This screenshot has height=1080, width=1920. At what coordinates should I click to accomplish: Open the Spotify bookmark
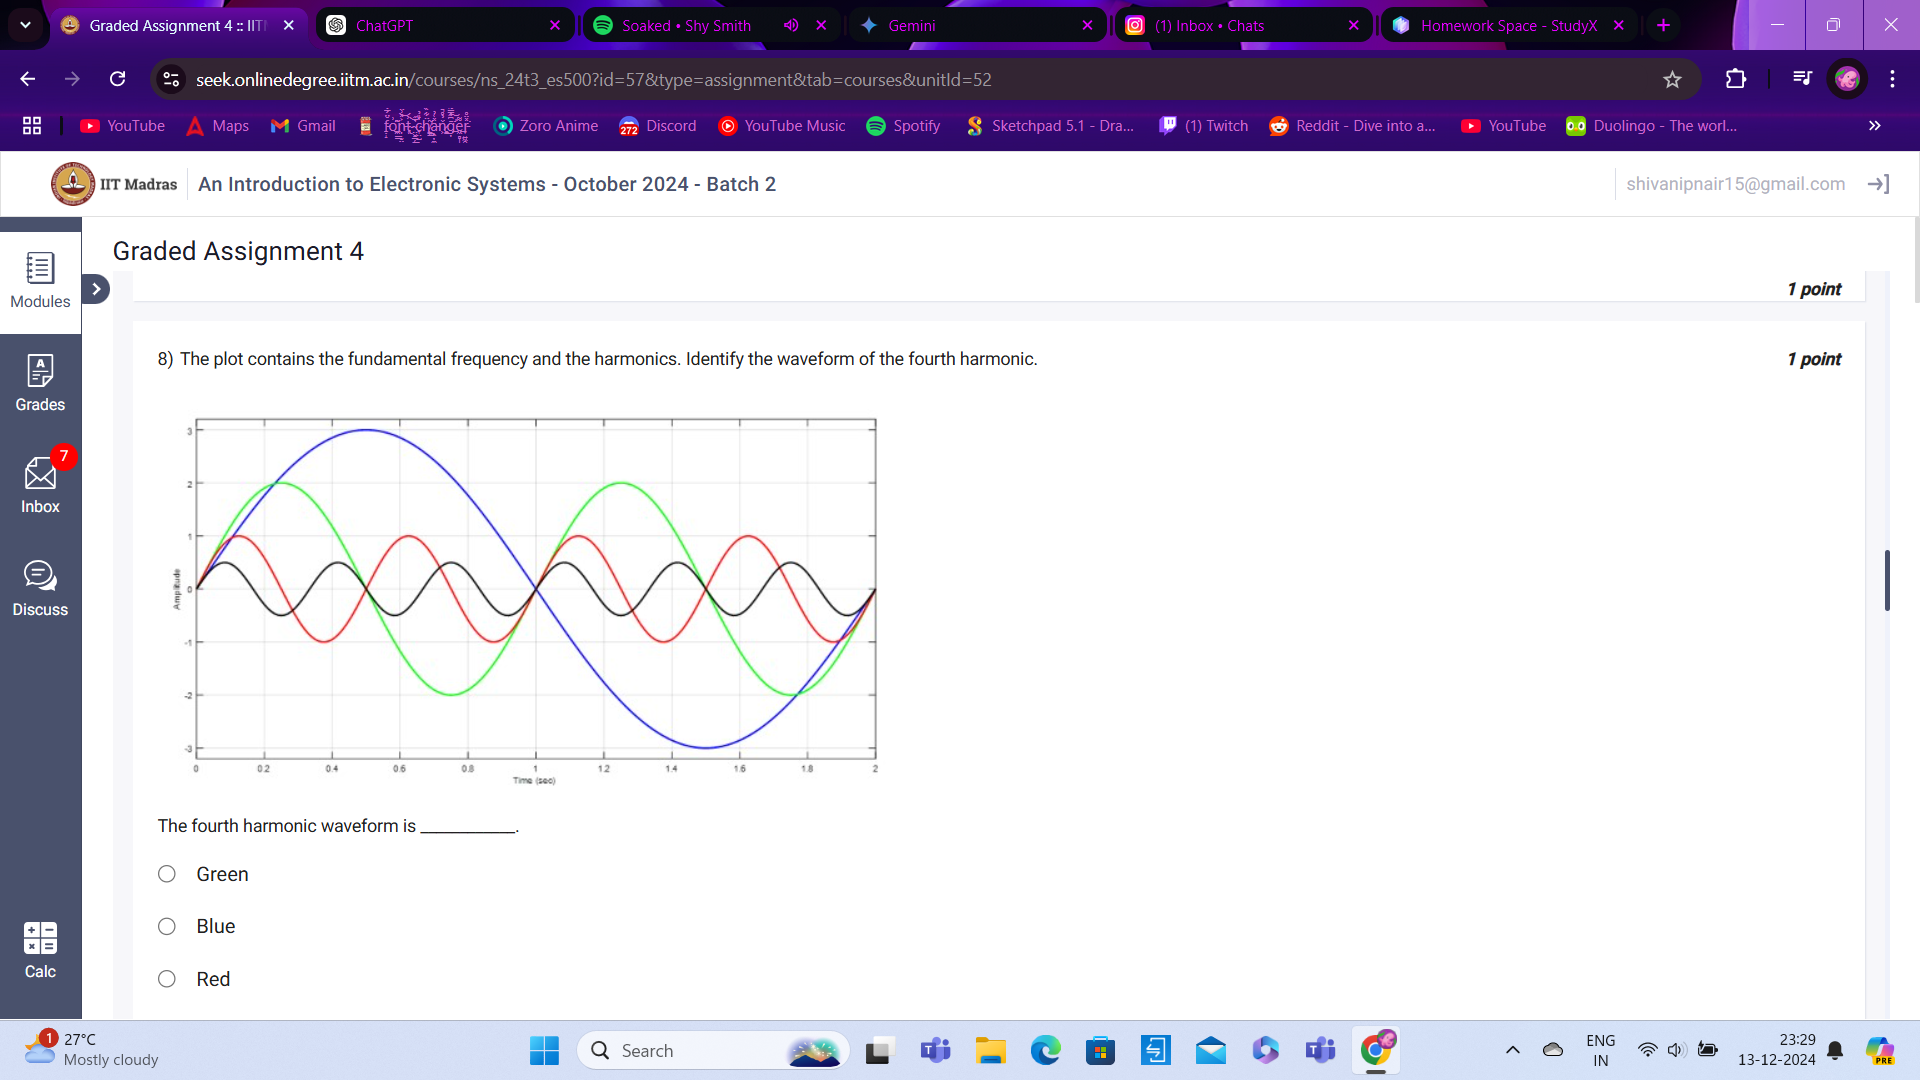click(902, 126)
